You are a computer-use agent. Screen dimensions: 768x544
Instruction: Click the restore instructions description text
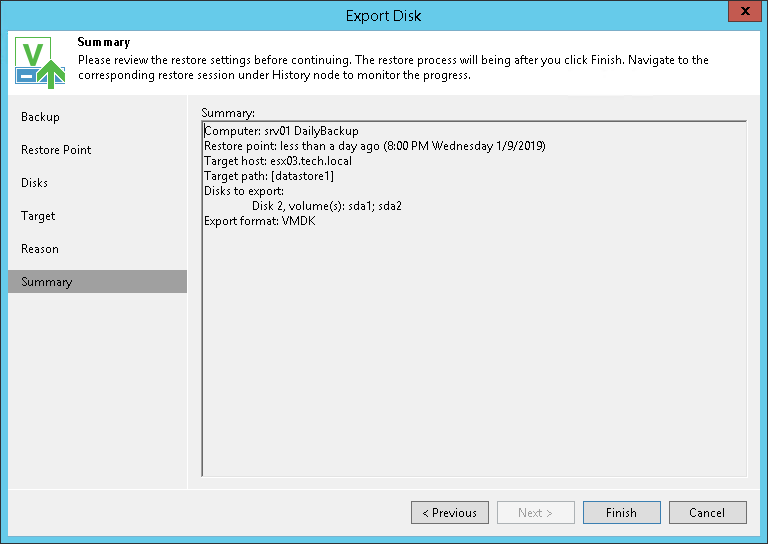(x=393, y=68)
